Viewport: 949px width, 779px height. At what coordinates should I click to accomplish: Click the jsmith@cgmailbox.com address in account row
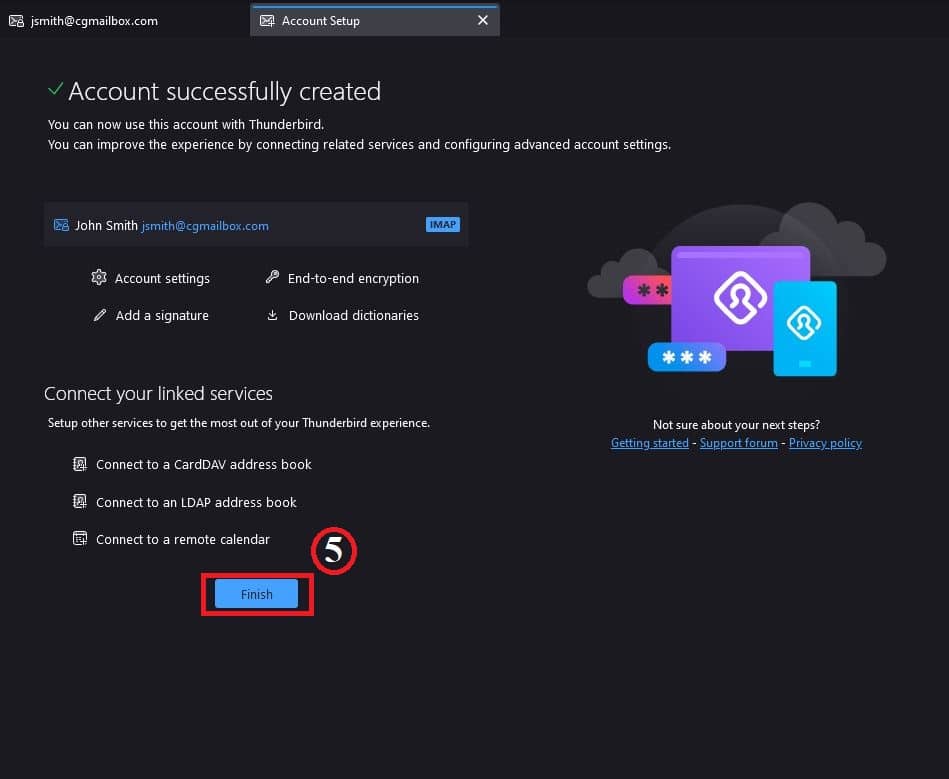[x=205, y=226]
